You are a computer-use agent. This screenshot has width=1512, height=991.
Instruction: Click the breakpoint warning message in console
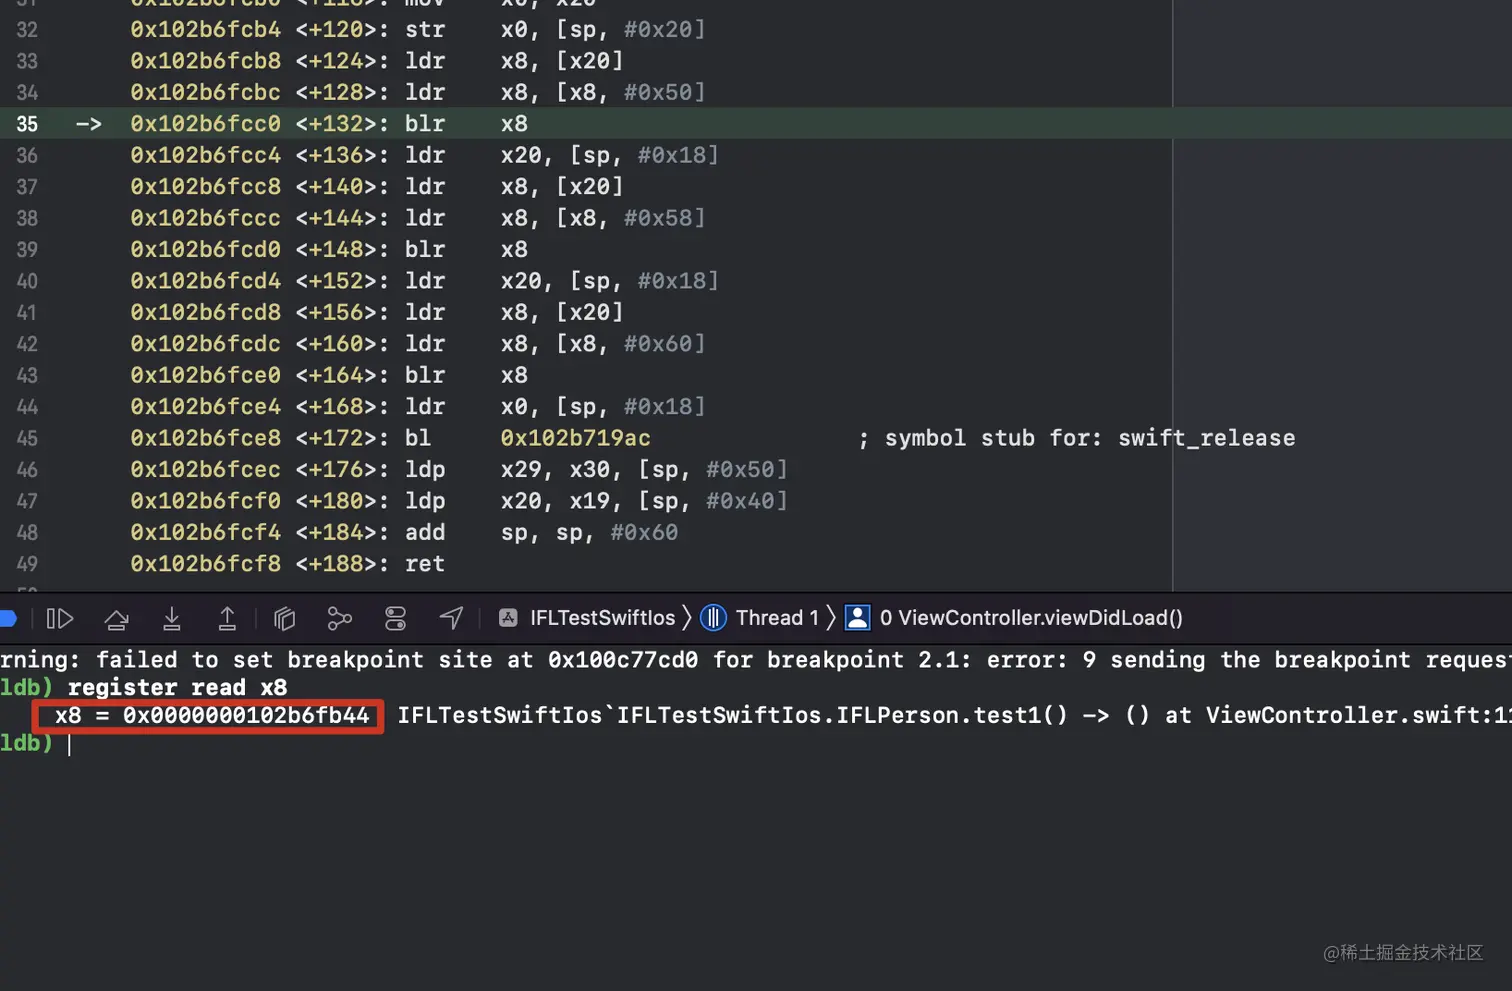[x=756, y=660]
